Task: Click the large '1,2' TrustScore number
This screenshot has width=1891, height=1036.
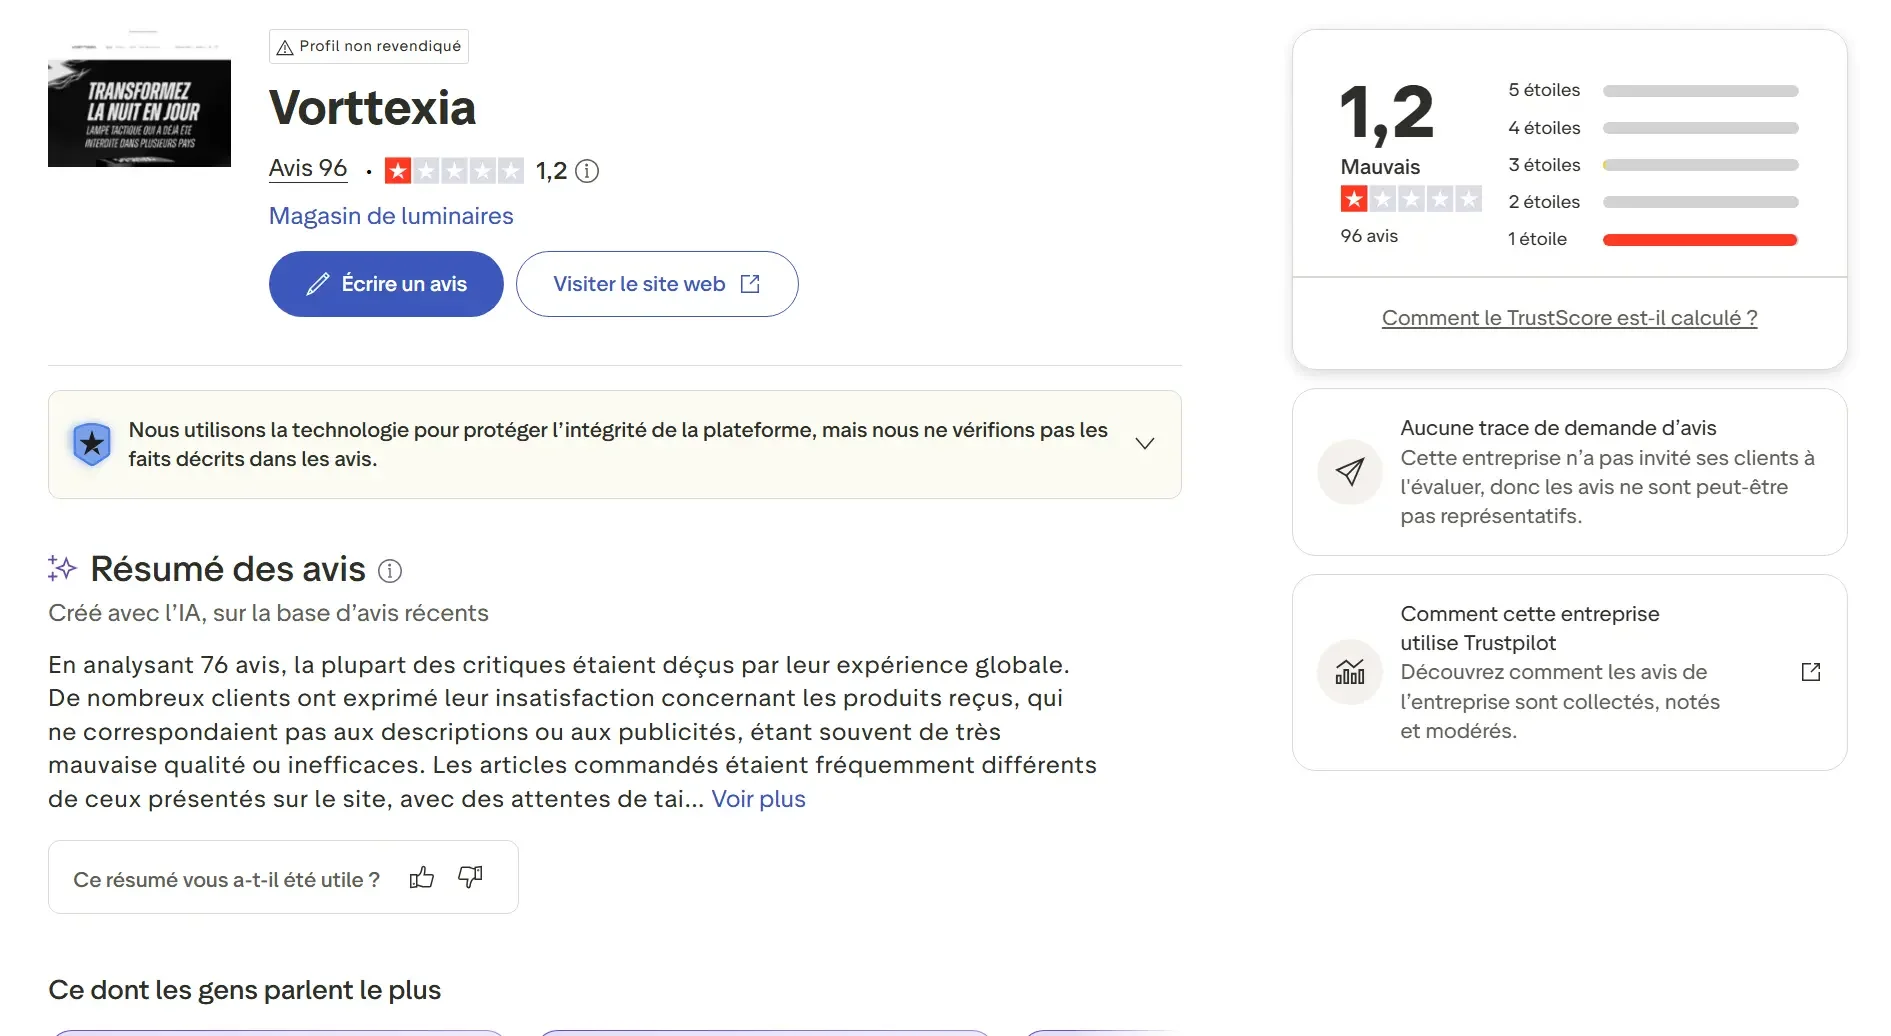Action: coord(1387,113)
